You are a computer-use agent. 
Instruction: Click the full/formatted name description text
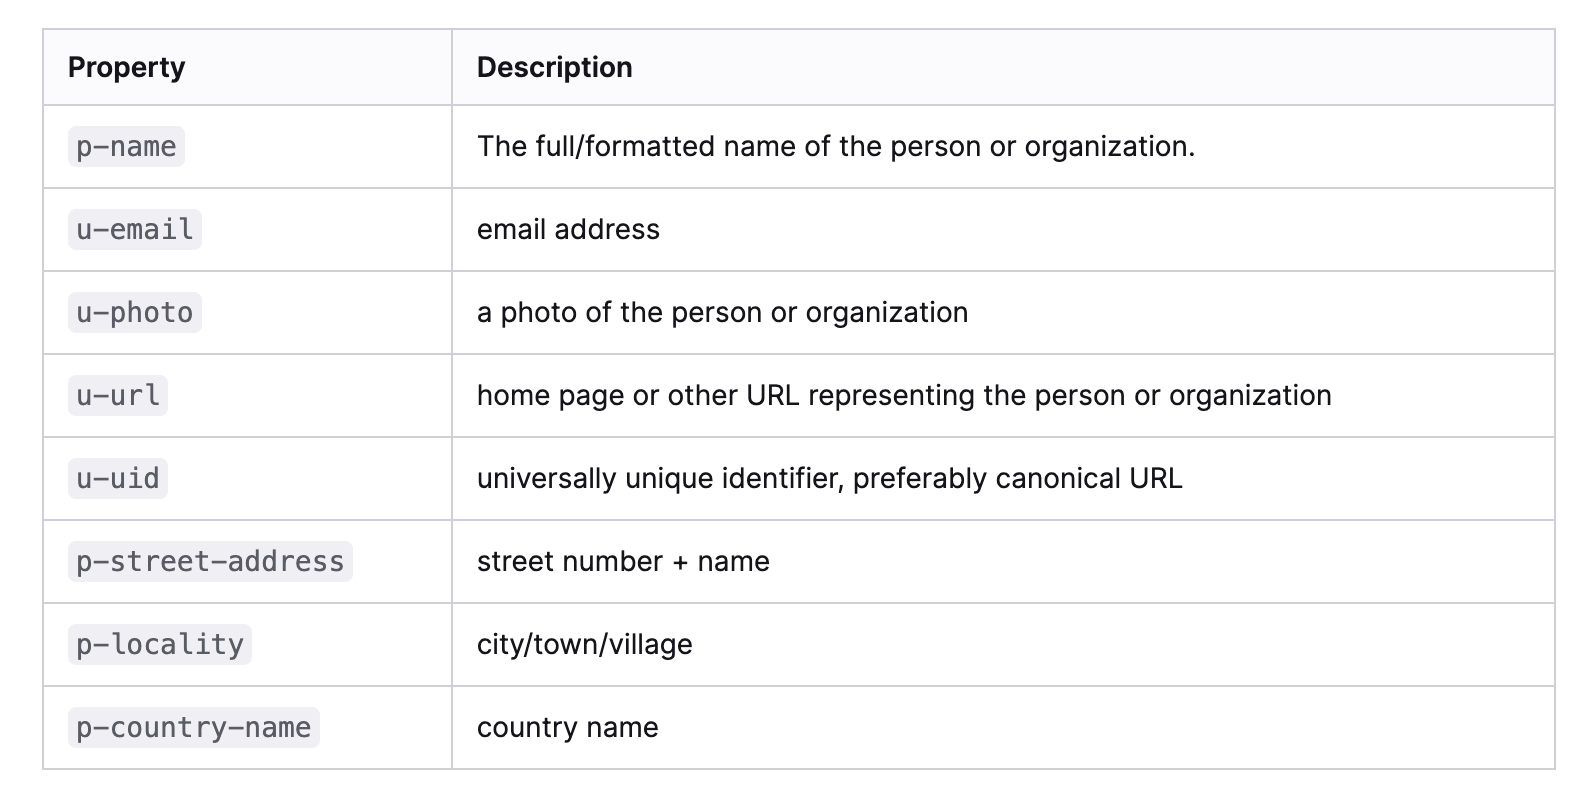coord(836,146)
